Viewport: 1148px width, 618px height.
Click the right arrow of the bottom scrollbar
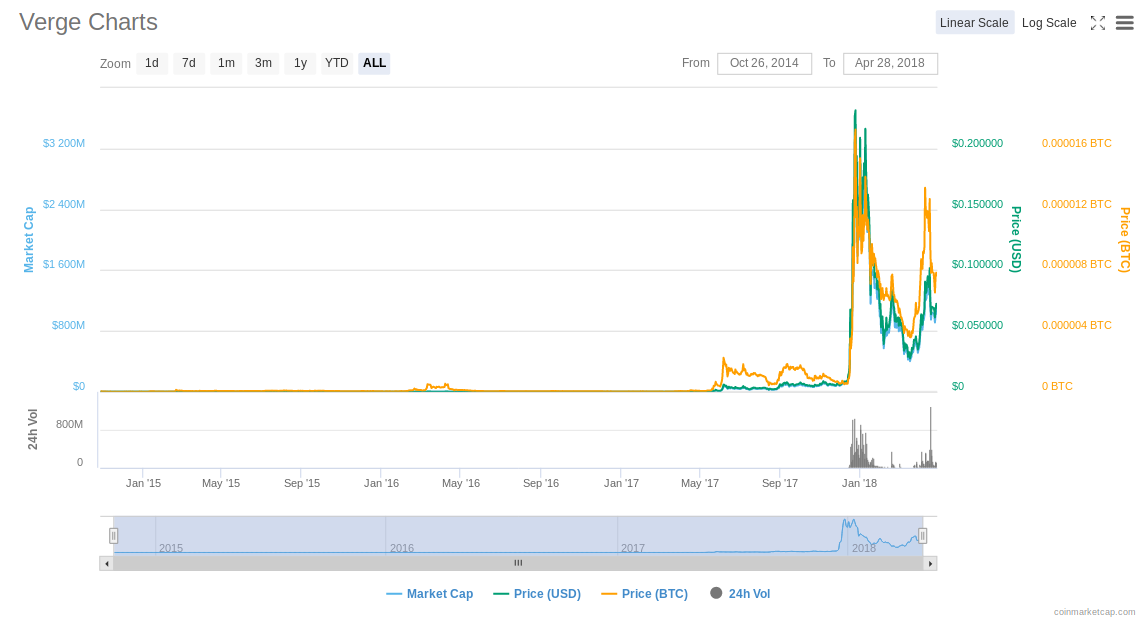tap(930, 562)
